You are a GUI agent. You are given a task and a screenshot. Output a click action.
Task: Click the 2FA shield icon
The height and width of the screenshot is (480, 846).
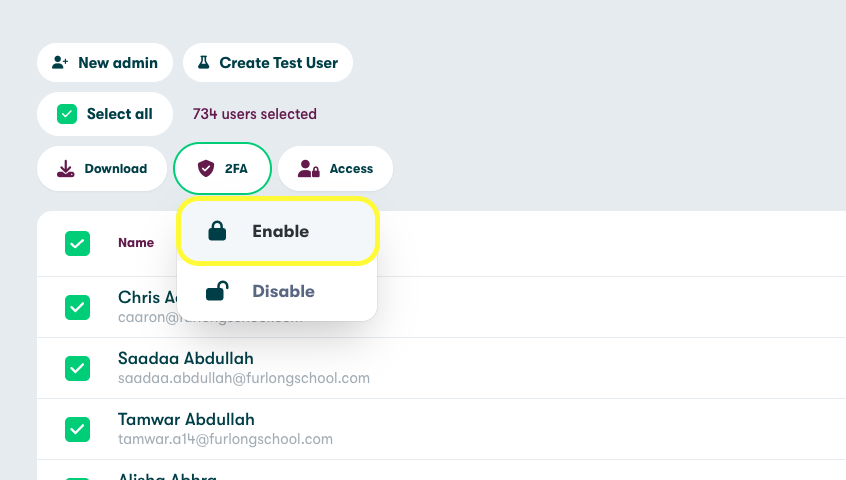tap(206, 168)
